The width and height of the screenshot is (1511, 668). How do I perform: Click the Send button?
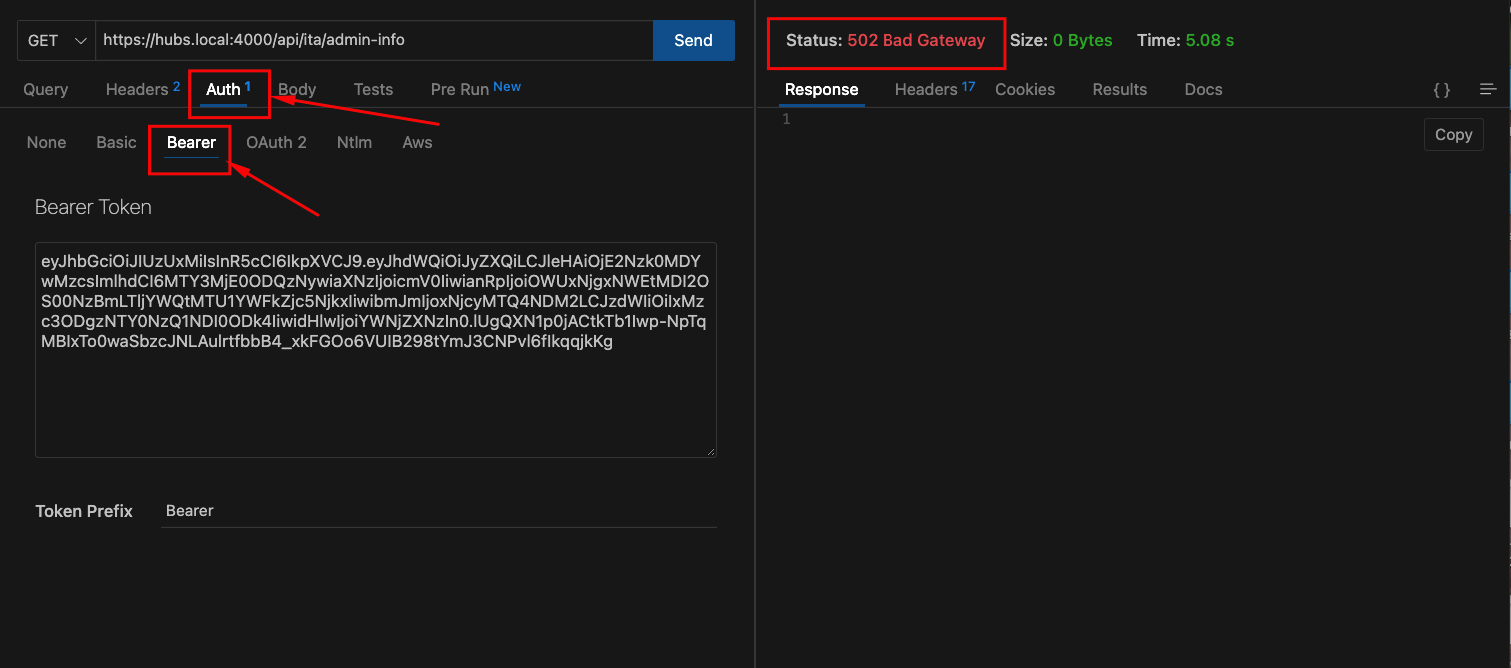[693, 40]
